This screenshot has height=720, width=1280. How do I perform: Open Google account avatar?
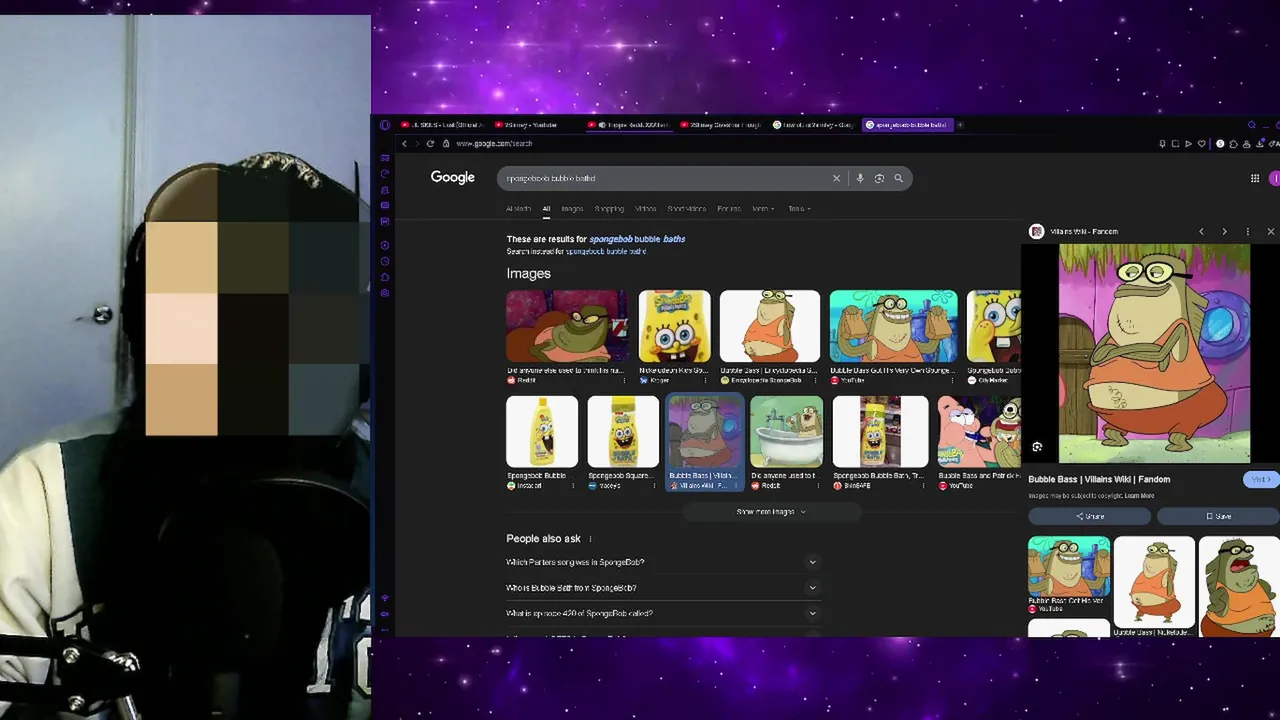click(1274, 178)
